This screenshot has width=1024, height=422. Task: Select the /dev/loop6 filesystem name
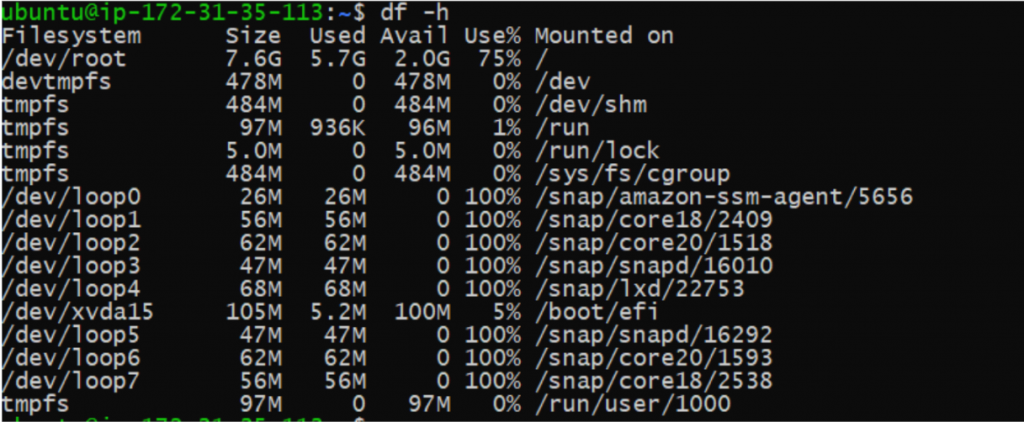tap(71, 358)
